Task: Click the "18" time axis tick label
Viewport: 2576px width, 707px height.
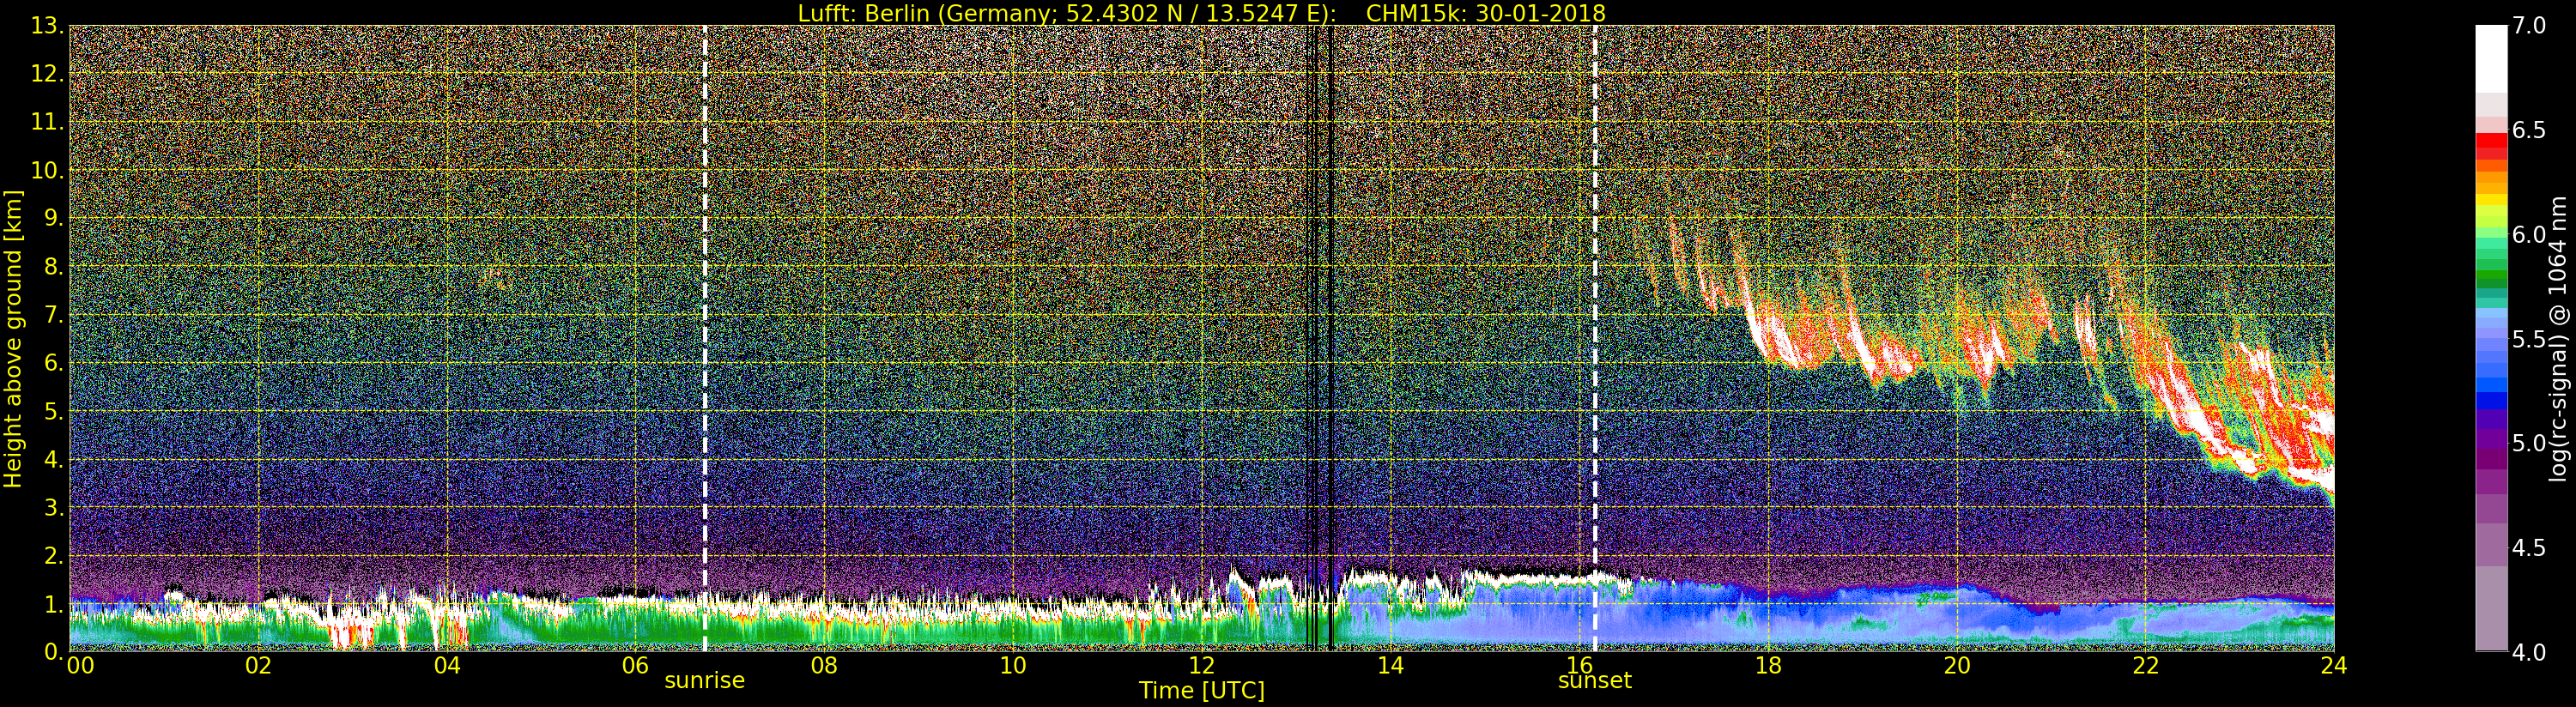Action: (x=1768, y=666)
